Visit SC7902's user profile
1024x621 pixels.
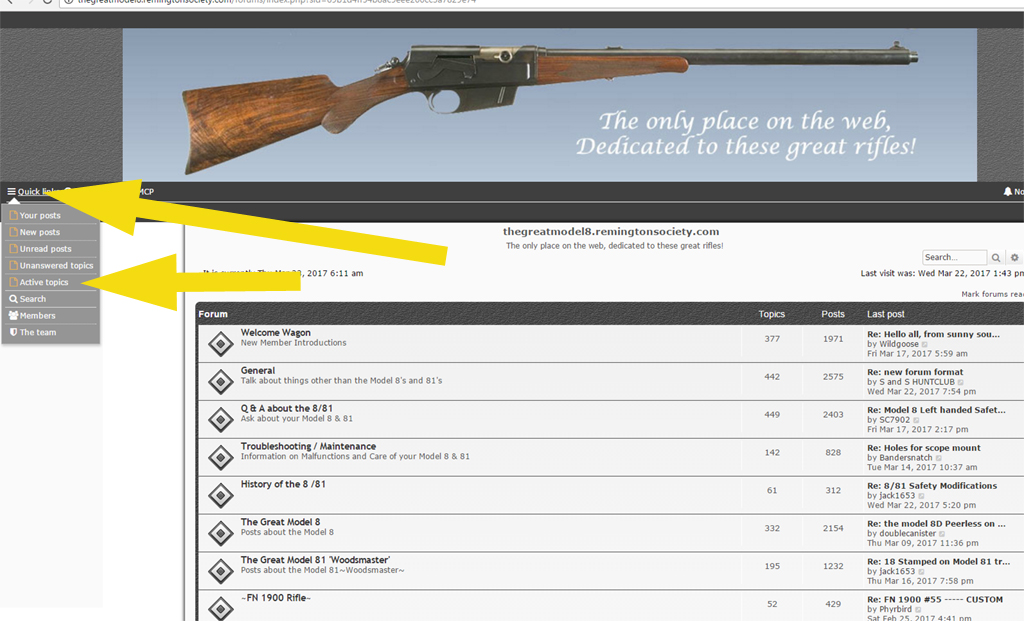pos(894,420)
